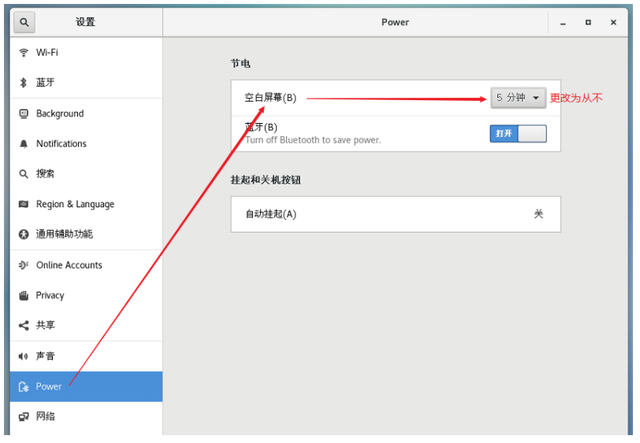This screenshot has height=443, width=640.
Task: Click the search magnifier button in header
Action: [x=24, y=22]
